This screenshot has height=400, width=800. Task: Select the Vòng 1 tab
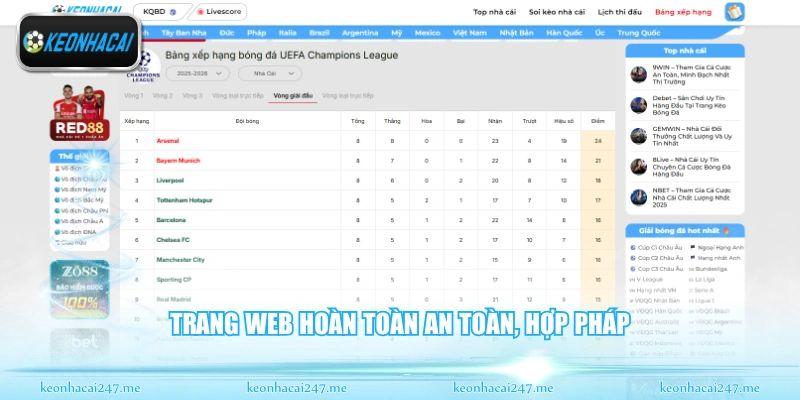click(x=134, y=96)
